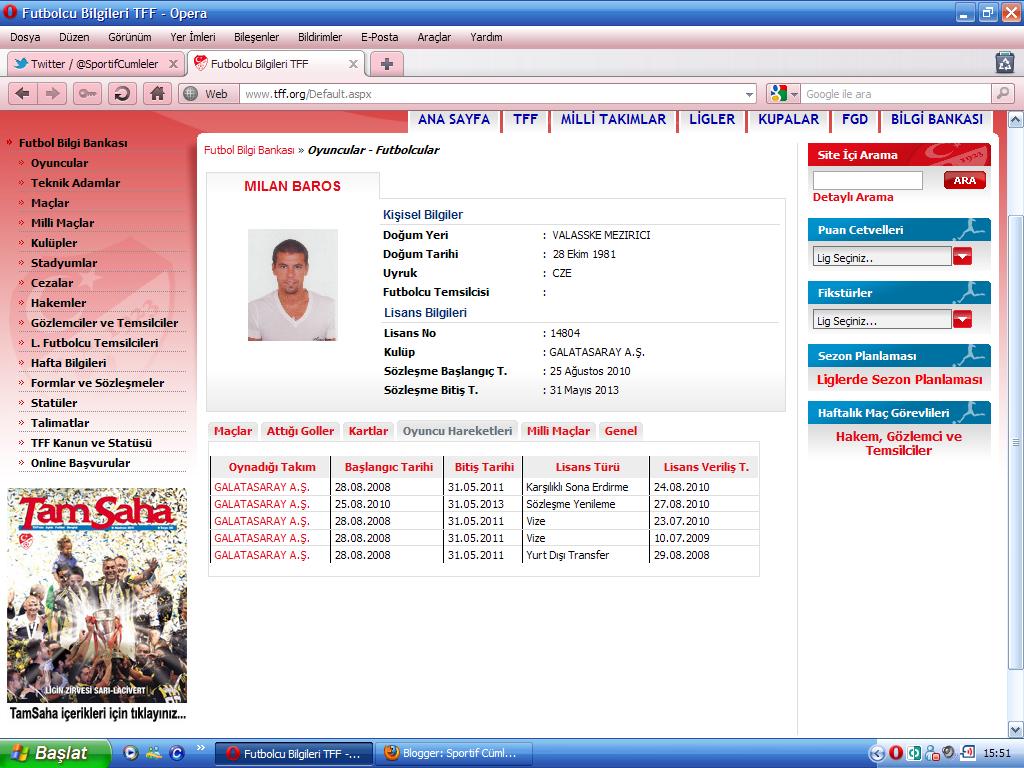This screenshot has height=768, width=1024.
Task: Open Online Başvurular sidebar link
Action: [x=80, y=463]
